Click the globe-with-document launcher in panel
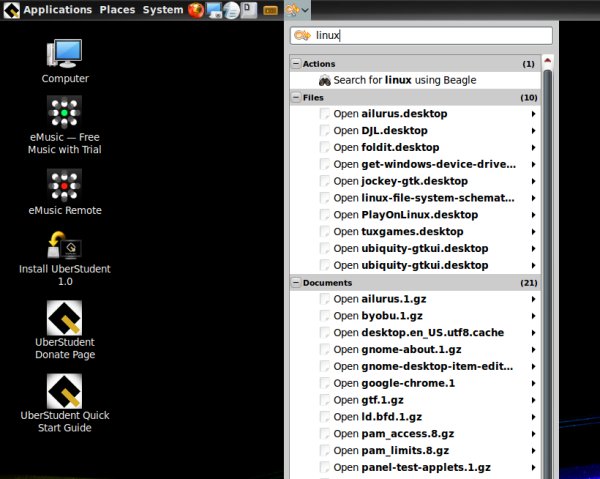 tap(231, 10)
